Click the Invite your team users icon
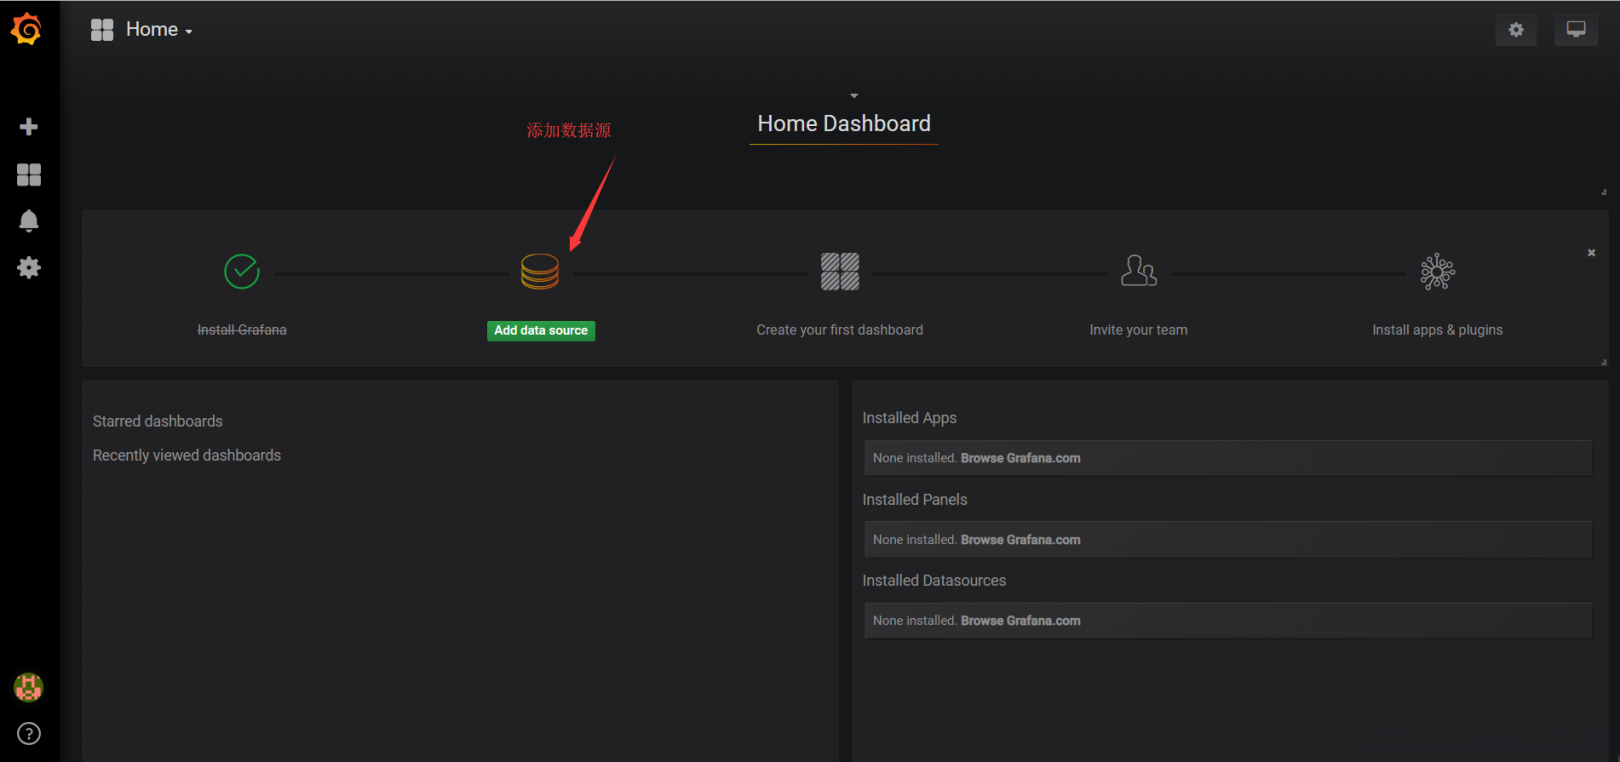 point(1139,271)
